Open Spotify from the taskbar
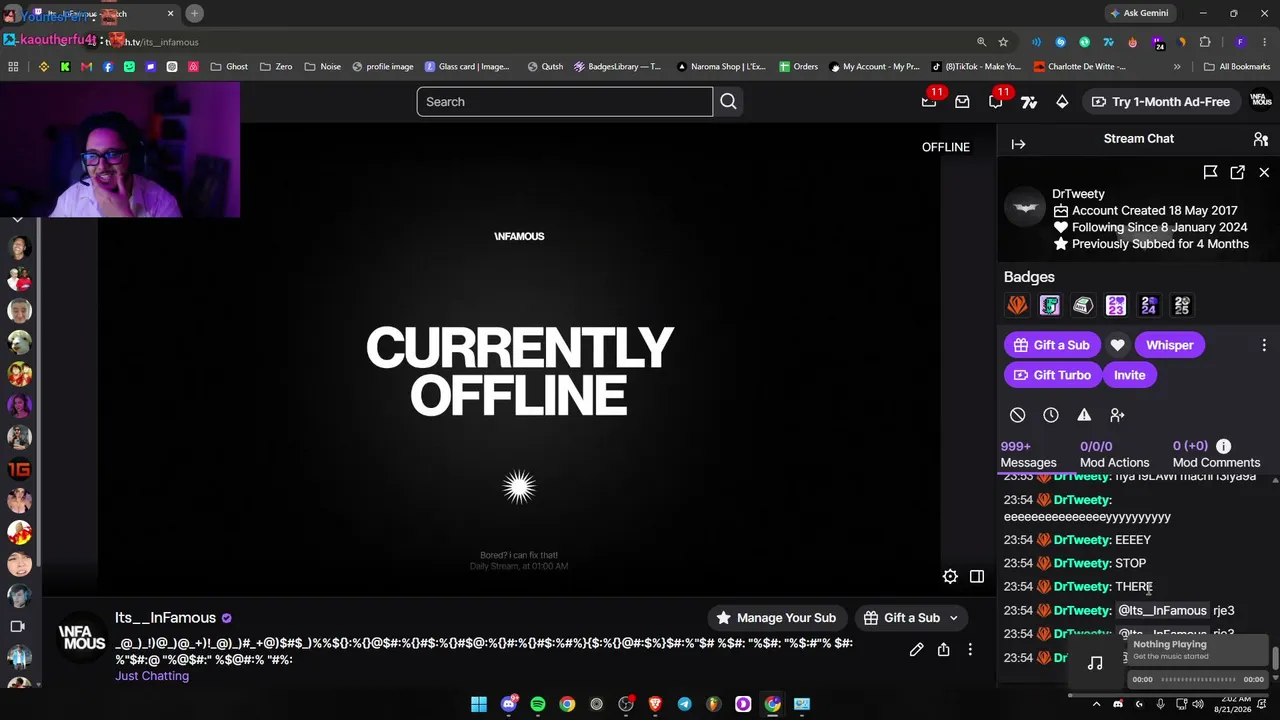The image size is (1280, 720). 538,704
